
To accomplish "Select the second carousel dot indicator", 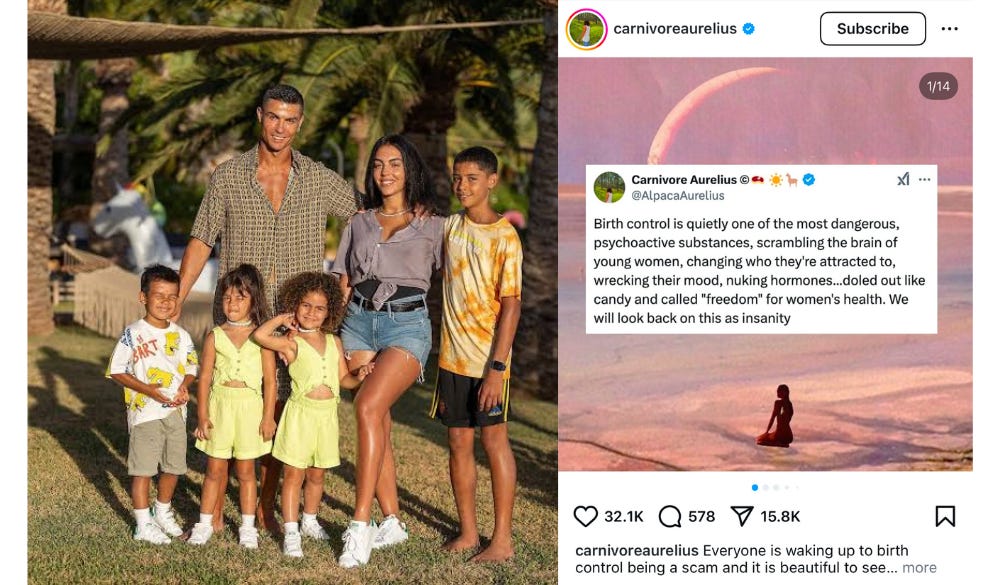I will [x=765, y=487].
